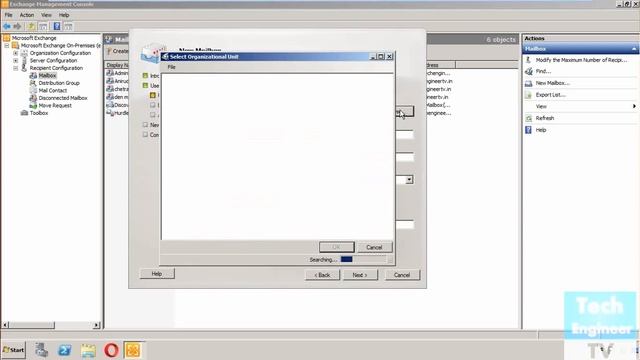Toggle the Show/Hide Action Pane toolbar icon
Screen dimensions: 640x360
68,27
